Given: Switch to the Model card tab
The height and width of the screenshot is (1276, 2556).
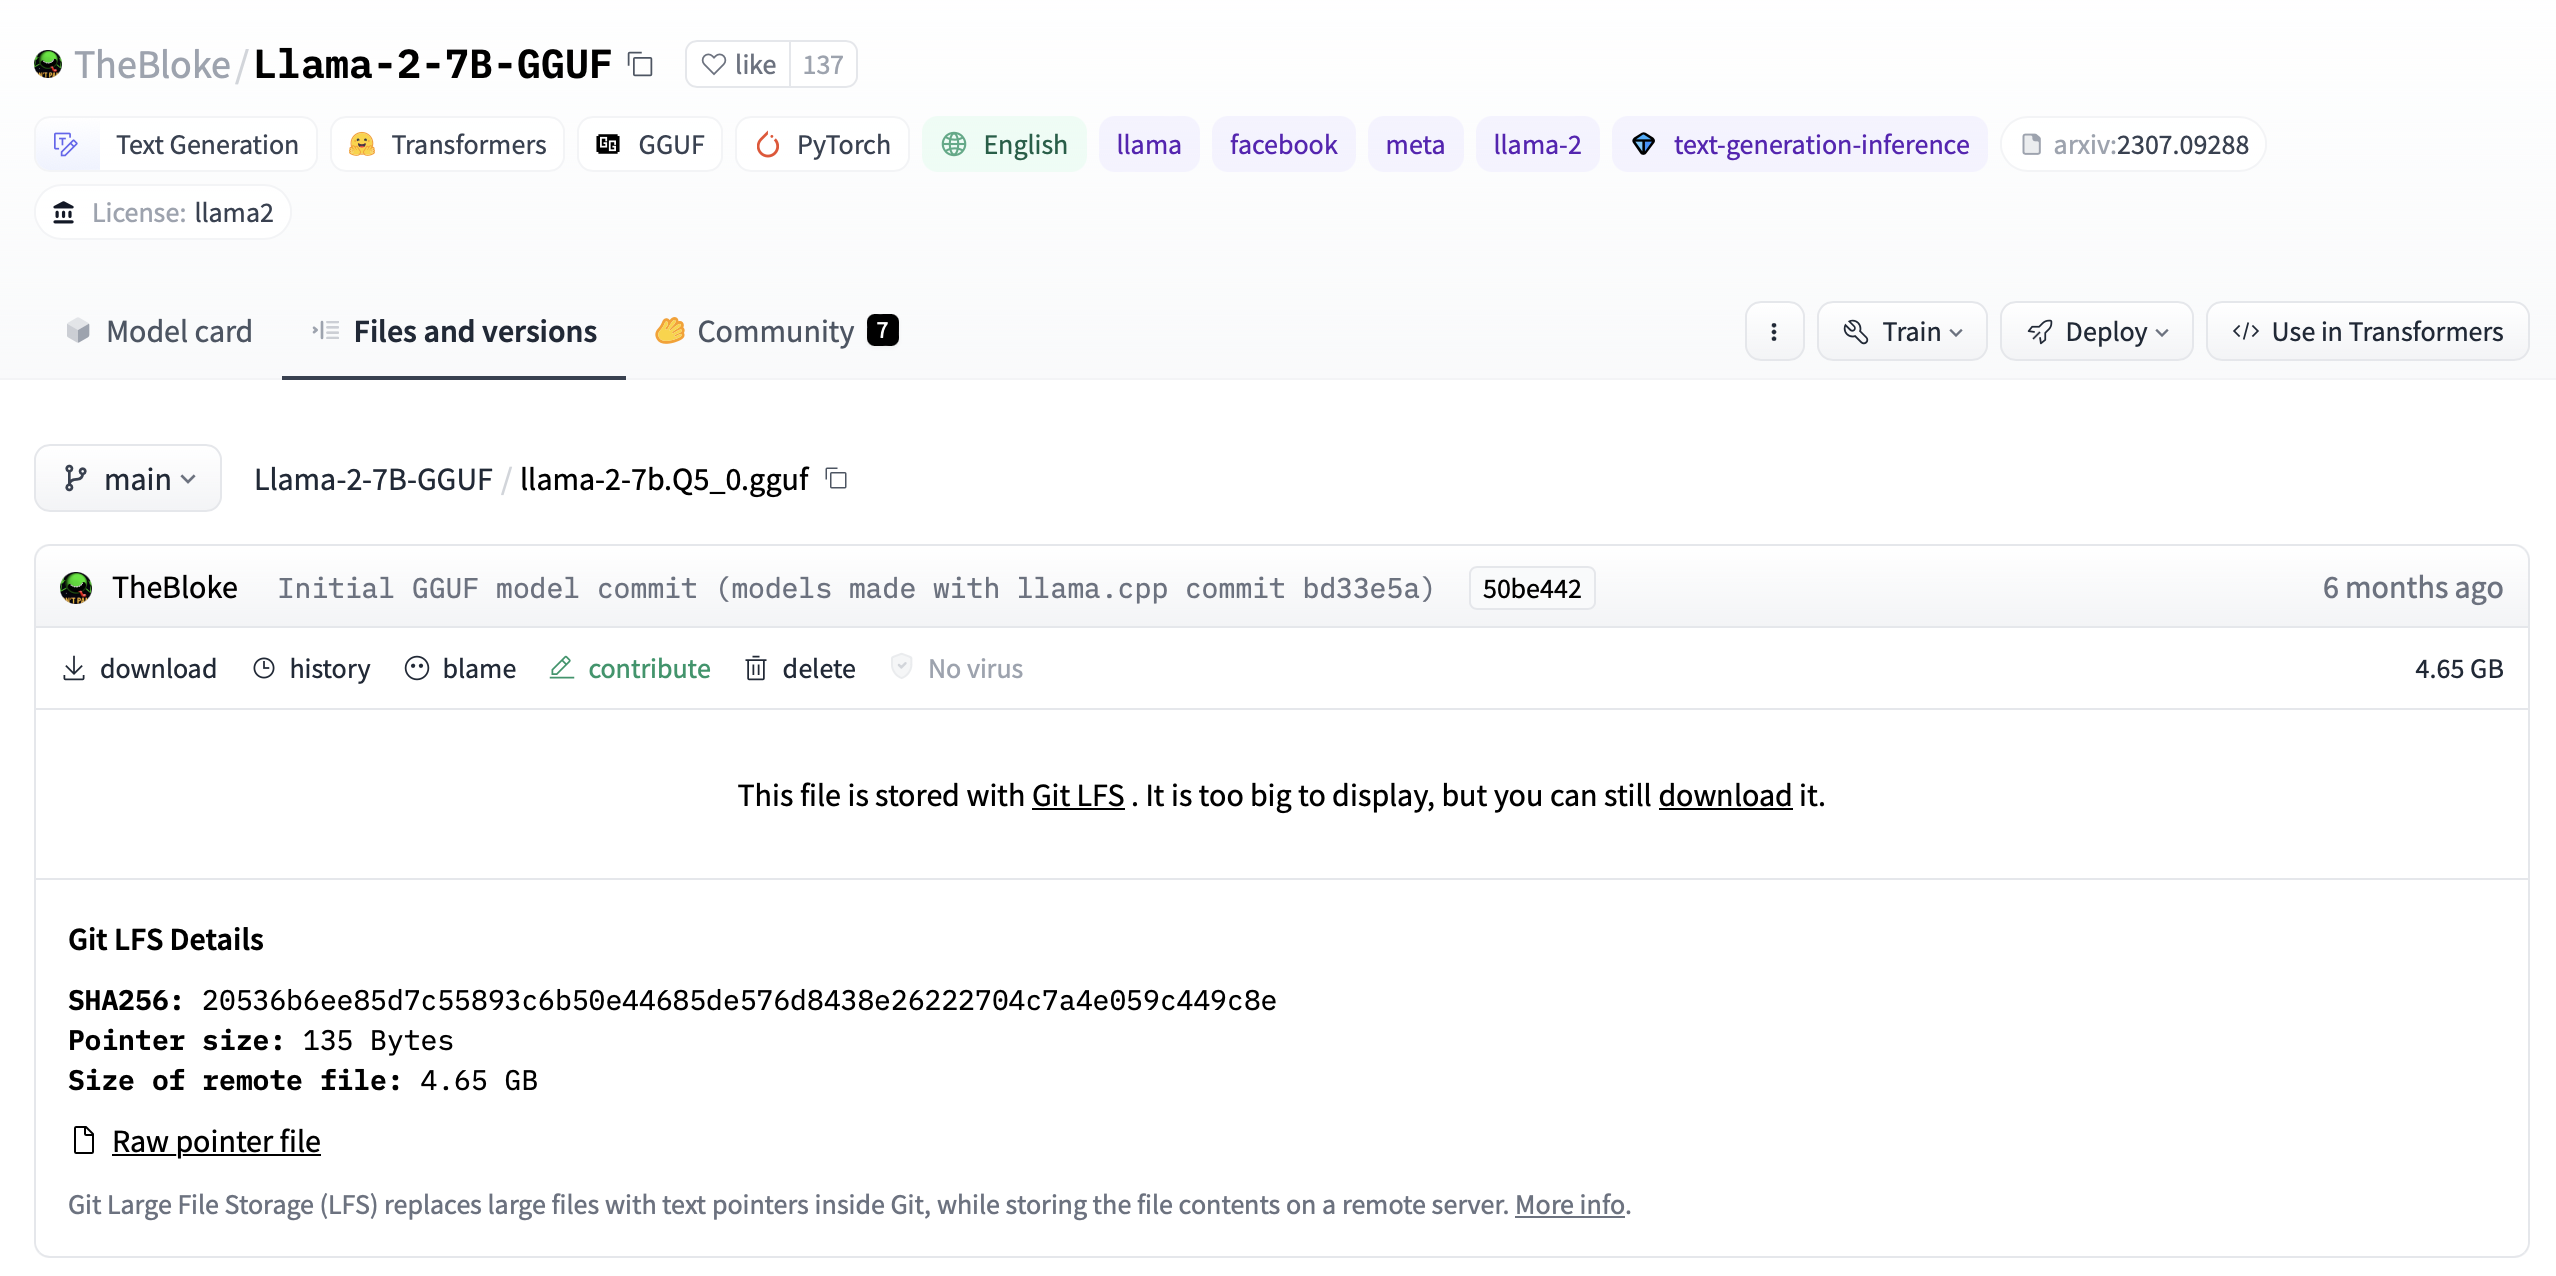Looking at the screenshot, I should click(x=159, y=331).
